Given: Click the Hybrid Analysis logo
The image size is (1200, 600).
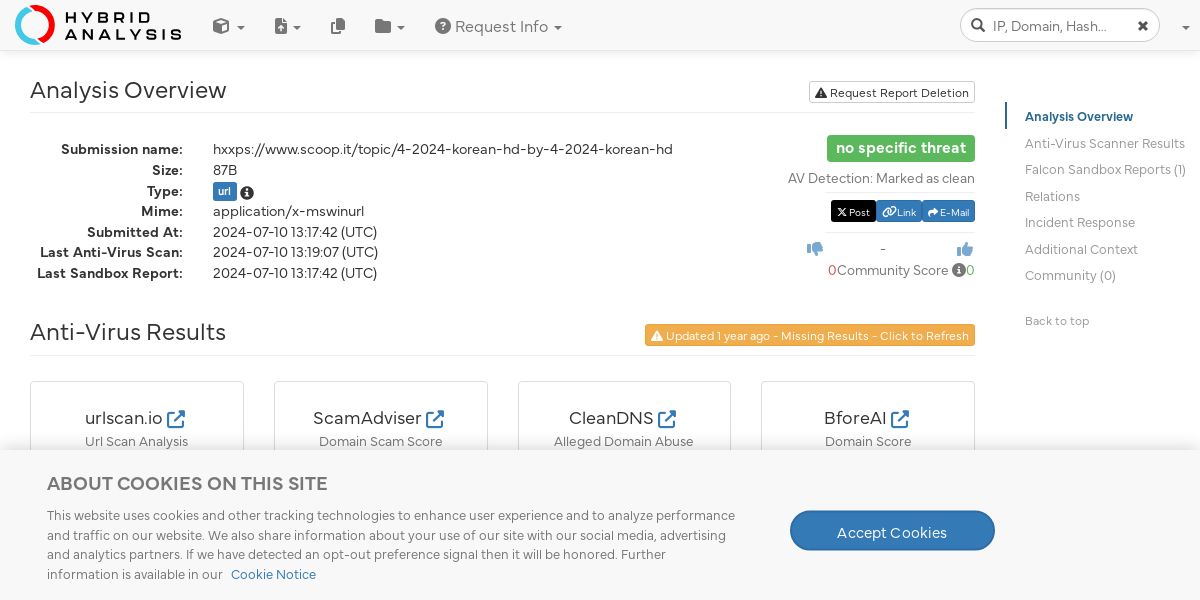Looking at the screenshot, I should click(98, 25).
